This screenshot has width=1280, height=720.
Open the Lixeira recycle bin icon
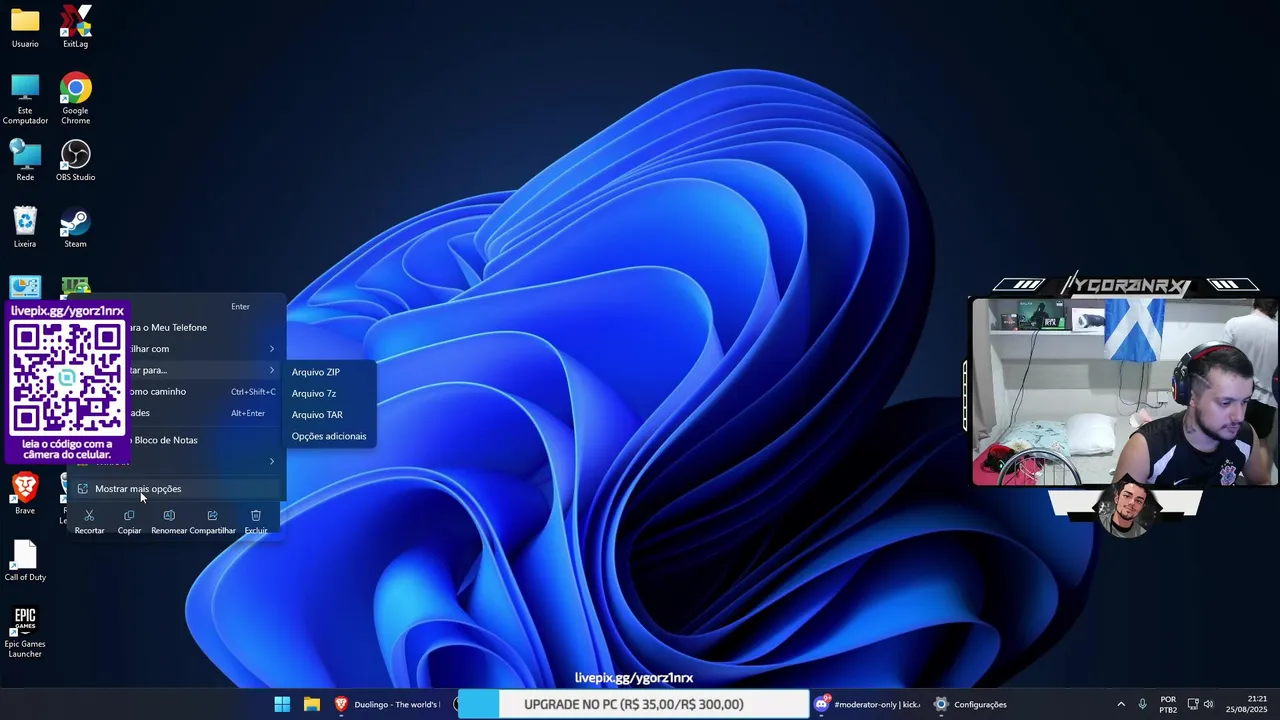(x=25, y=228)
